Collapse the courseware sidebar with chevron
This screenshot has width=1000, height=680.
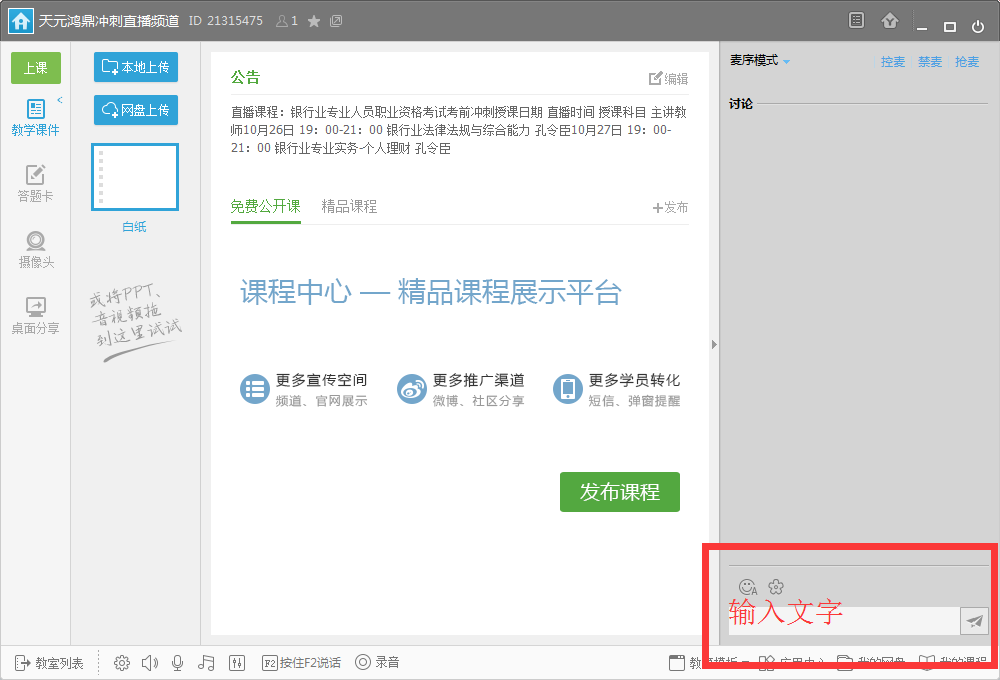(59, 100)
